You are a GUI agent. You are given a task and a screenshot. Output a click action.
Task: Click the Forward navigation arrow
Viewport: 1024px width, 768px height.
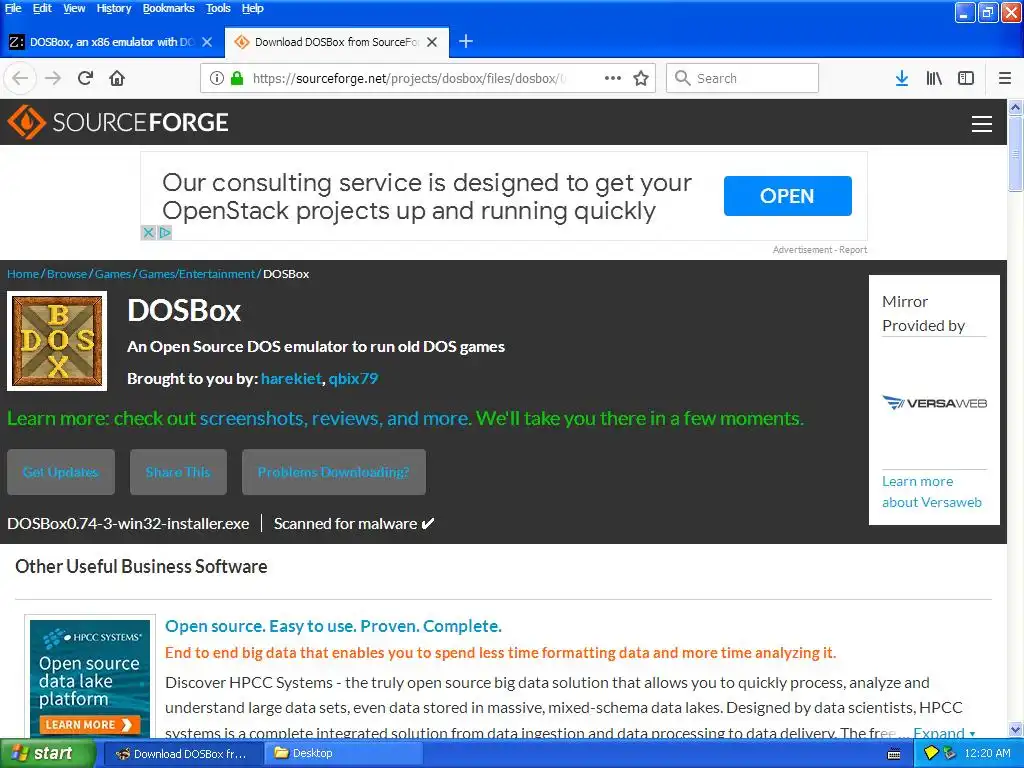(x=53, y=78)
